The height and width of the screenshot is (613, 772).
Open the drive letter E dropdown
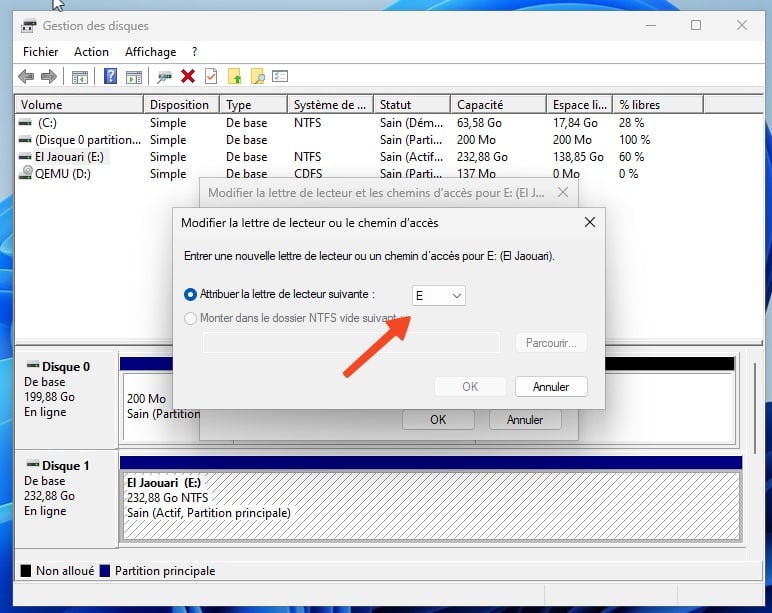click(x=438, y=295)
